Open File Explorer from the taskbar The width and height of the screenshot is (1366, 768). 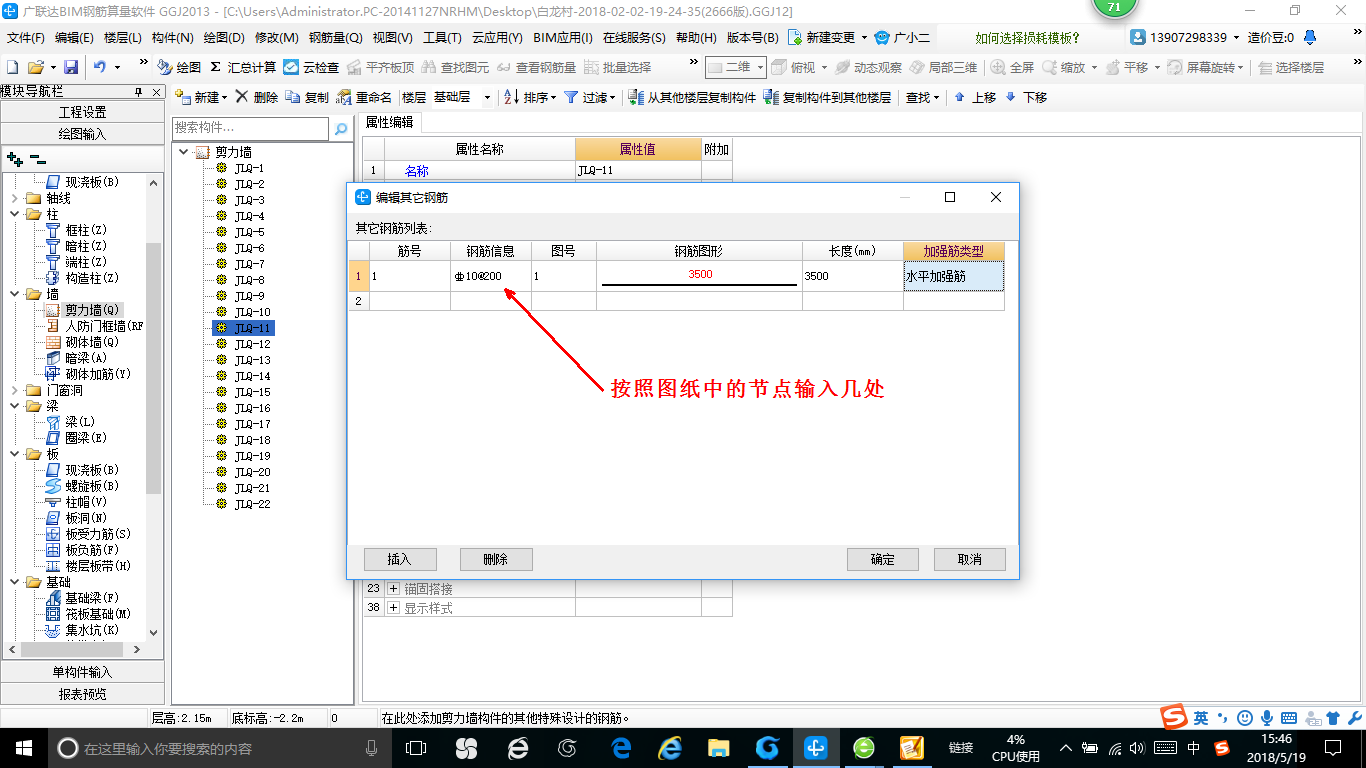pos(718,747)
